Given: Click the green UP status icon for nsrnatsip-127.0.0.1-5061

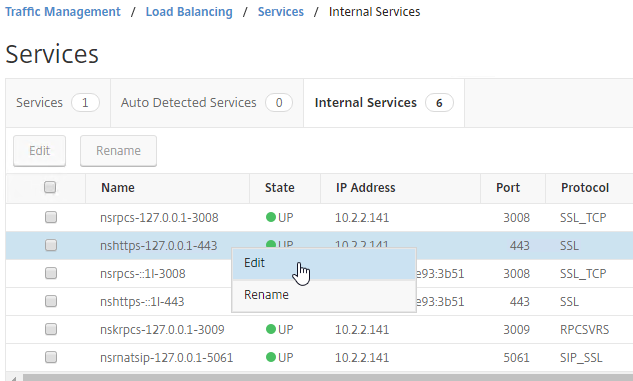Looking at the screenshot, I should (x=270, y=357).
